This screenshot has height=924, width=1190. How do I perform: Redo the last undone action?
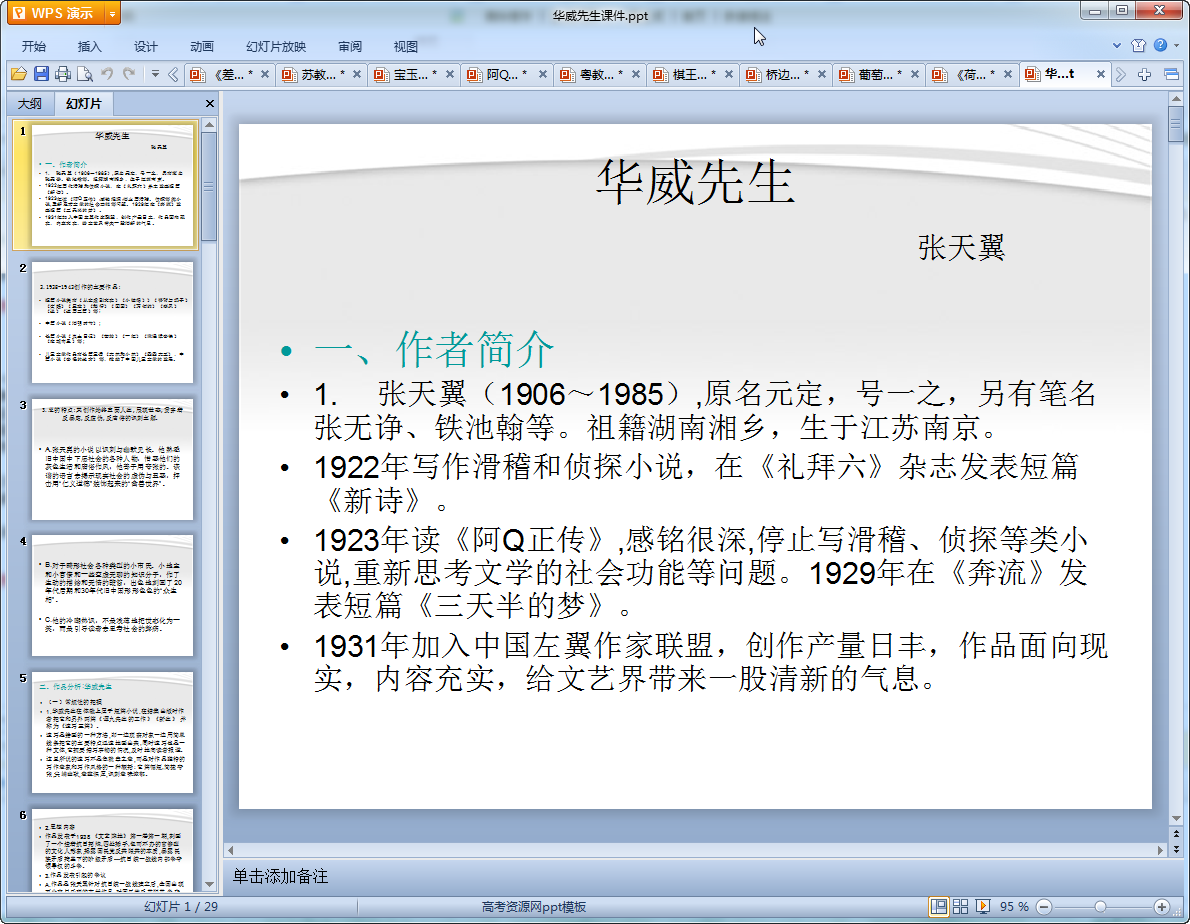(129, 74)
